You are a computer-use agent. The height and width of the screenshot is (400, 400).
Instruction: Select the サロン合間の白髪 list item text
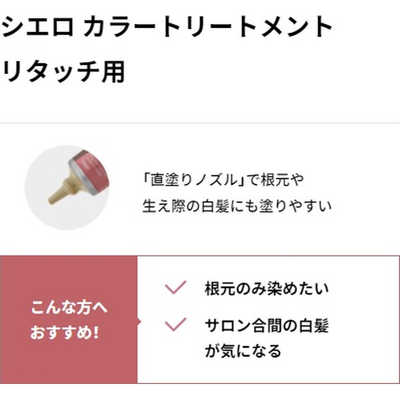(x=267, y=325)
